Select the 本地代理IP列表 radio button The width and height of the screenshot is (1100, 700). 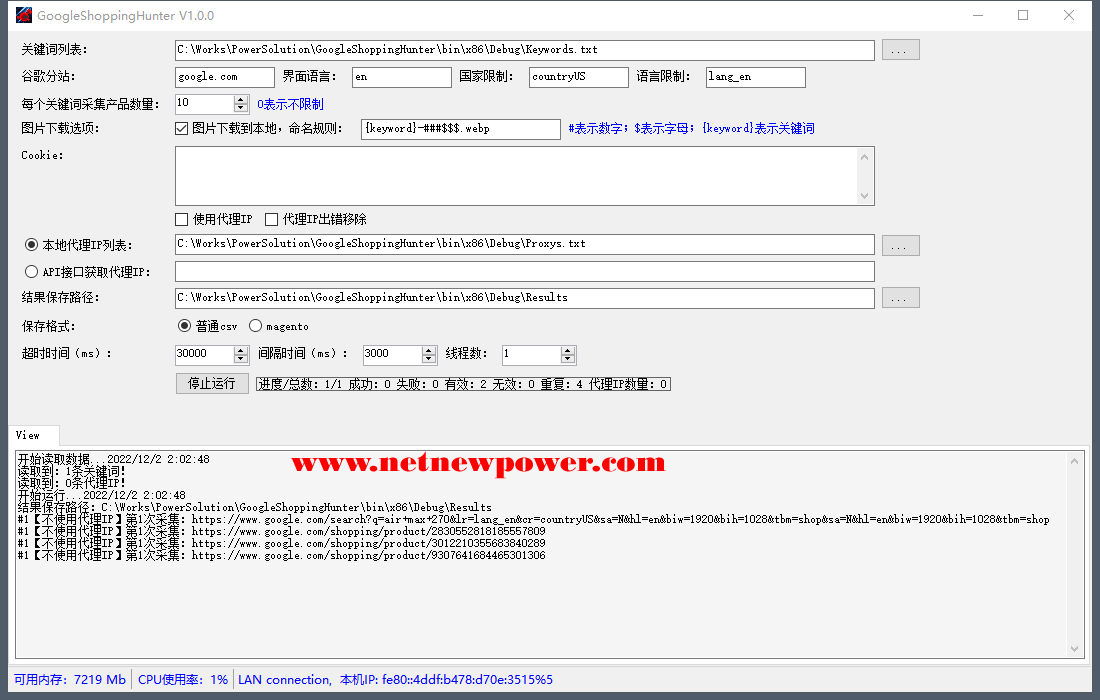(32, 245)
